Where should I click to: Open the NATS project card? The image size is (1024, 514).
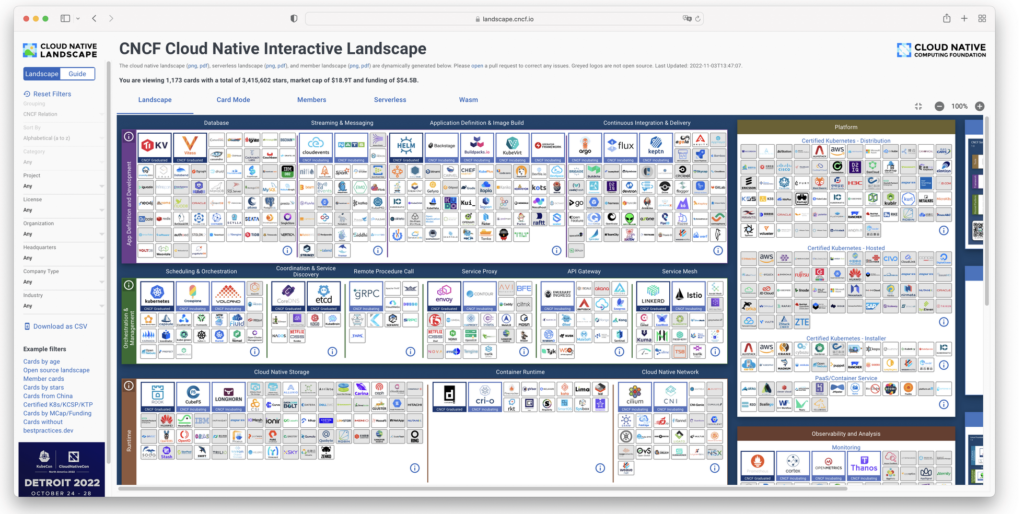tap(351, 148)
